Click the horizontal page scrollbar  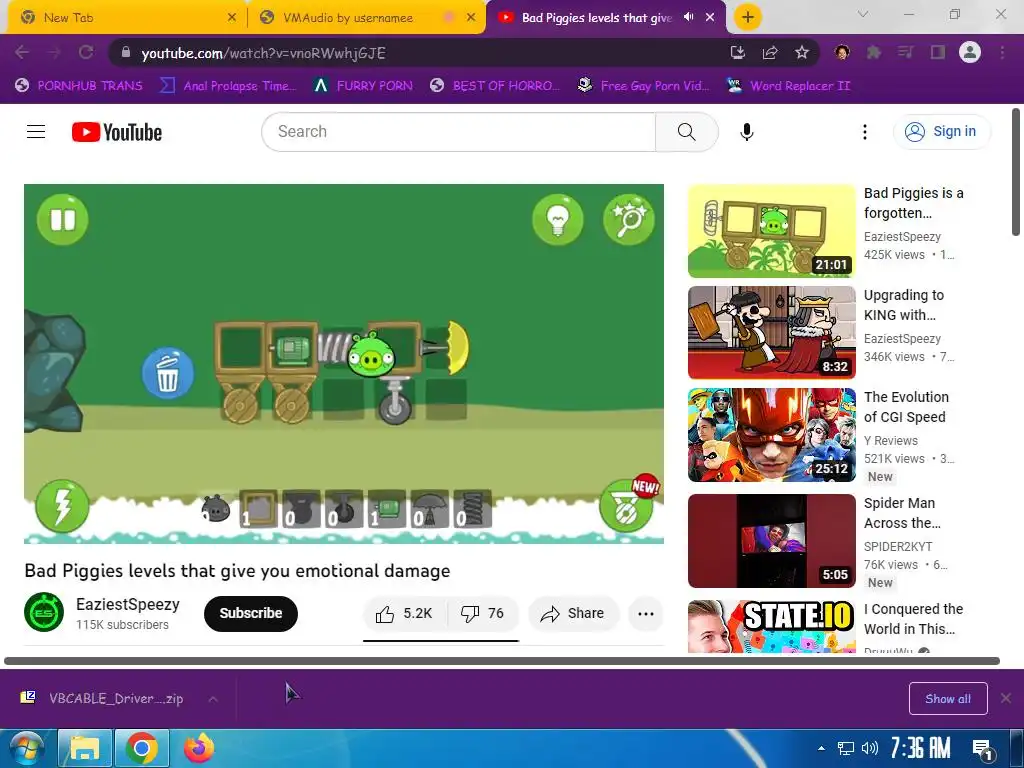[502, 661]
